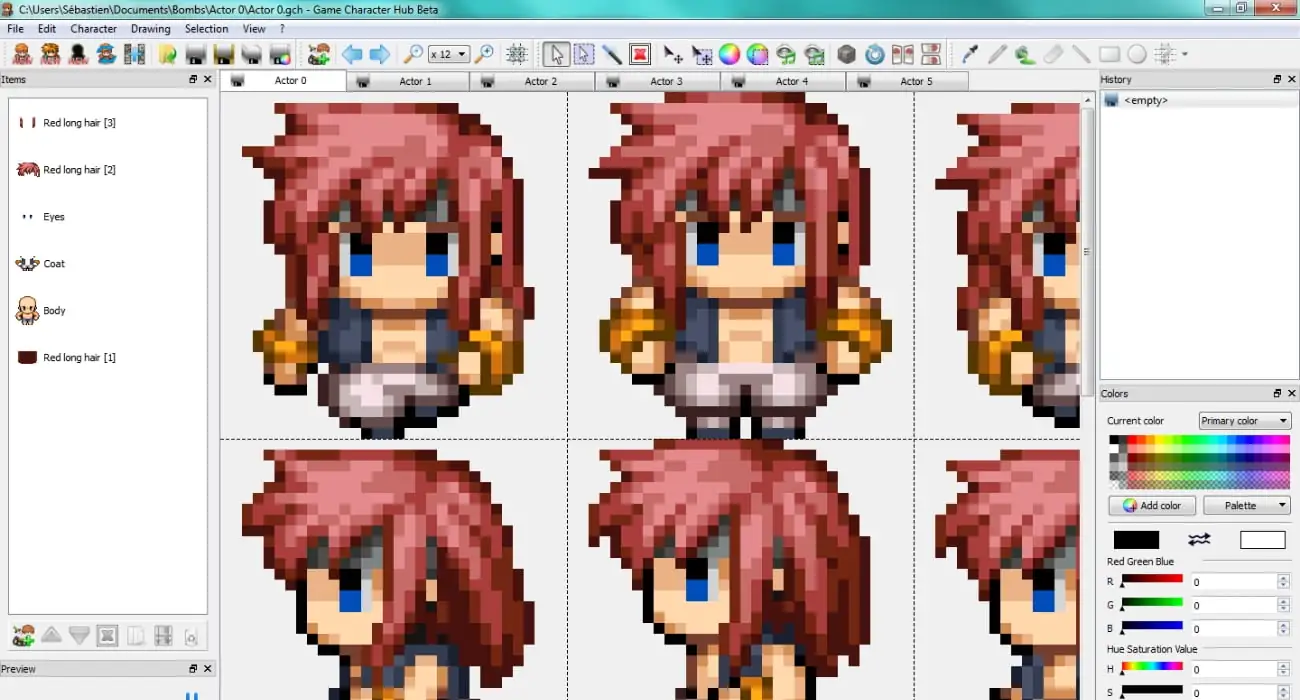The image size is (1300, 700).
Task: Select the Red long hair [2] item
Action: click(67, 170)
